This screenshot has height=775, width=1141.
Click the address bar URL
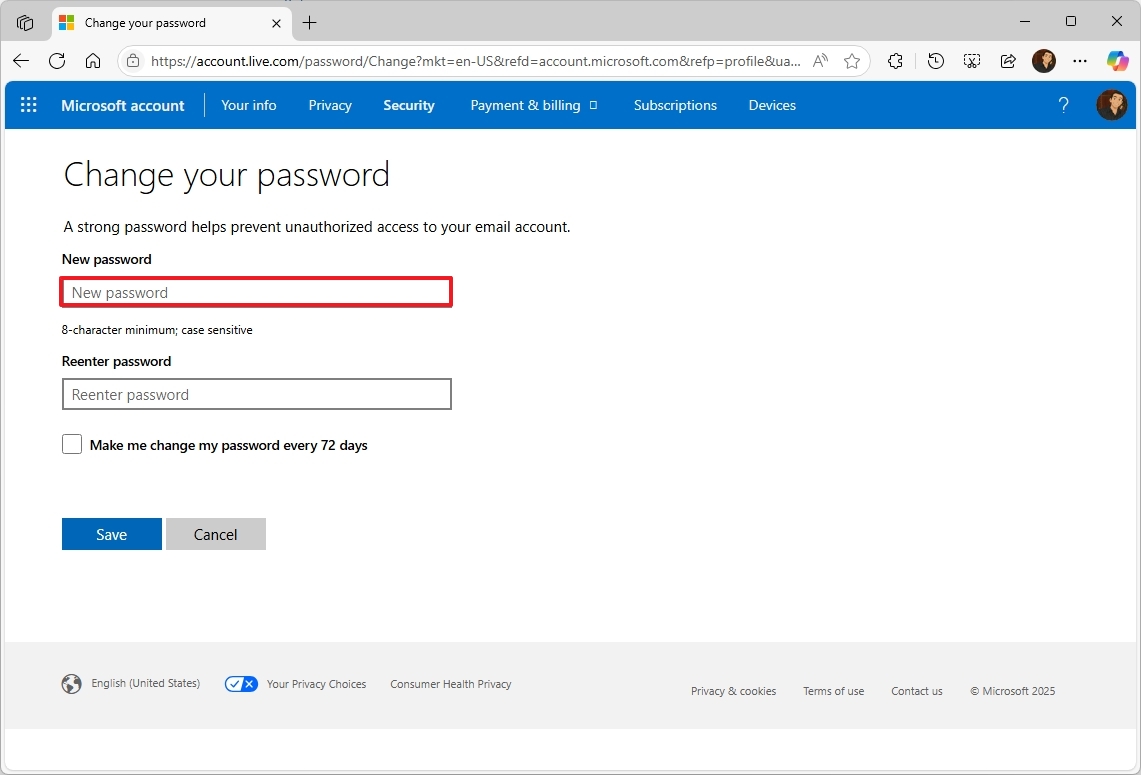tap(475, 61)
